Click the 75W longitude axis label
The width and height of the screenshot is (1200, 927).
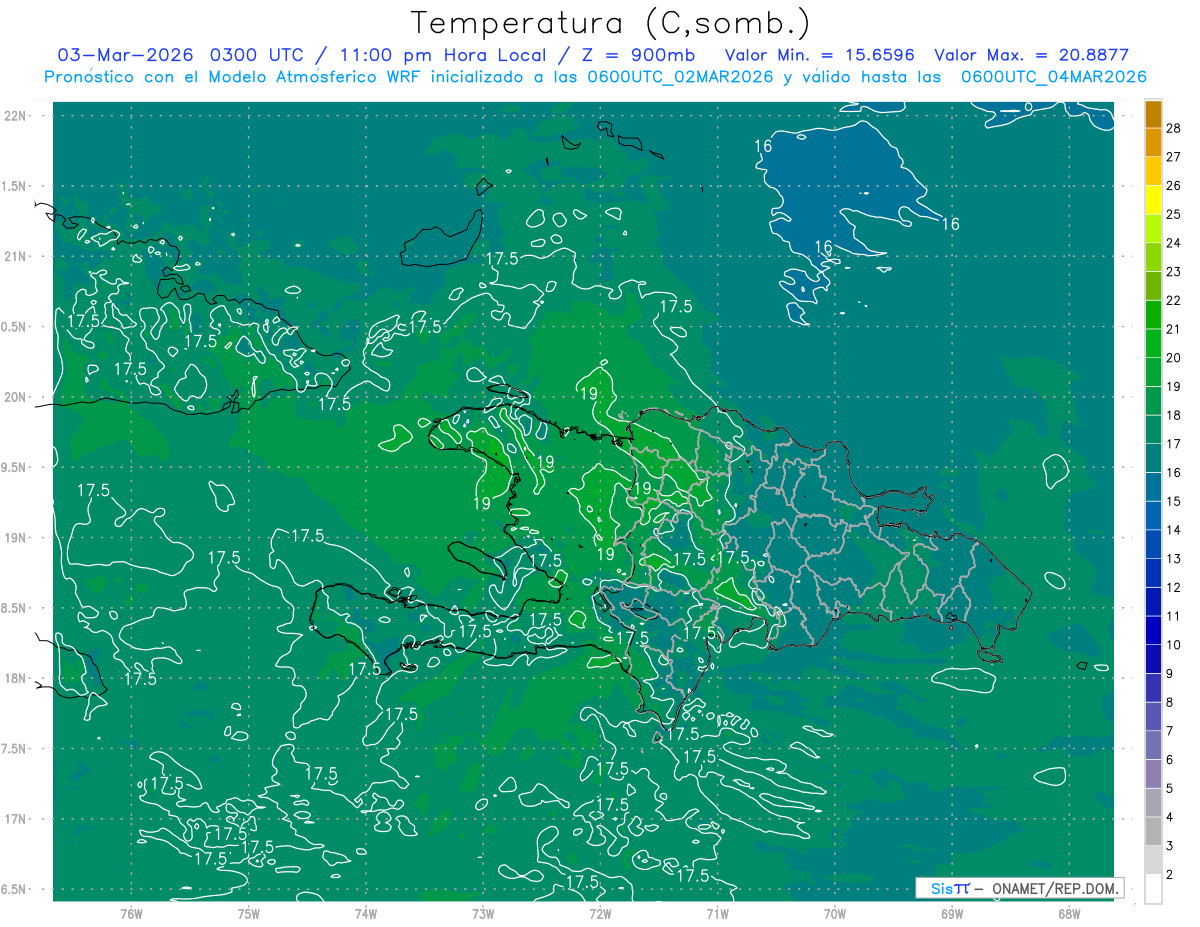coord(248,913)
